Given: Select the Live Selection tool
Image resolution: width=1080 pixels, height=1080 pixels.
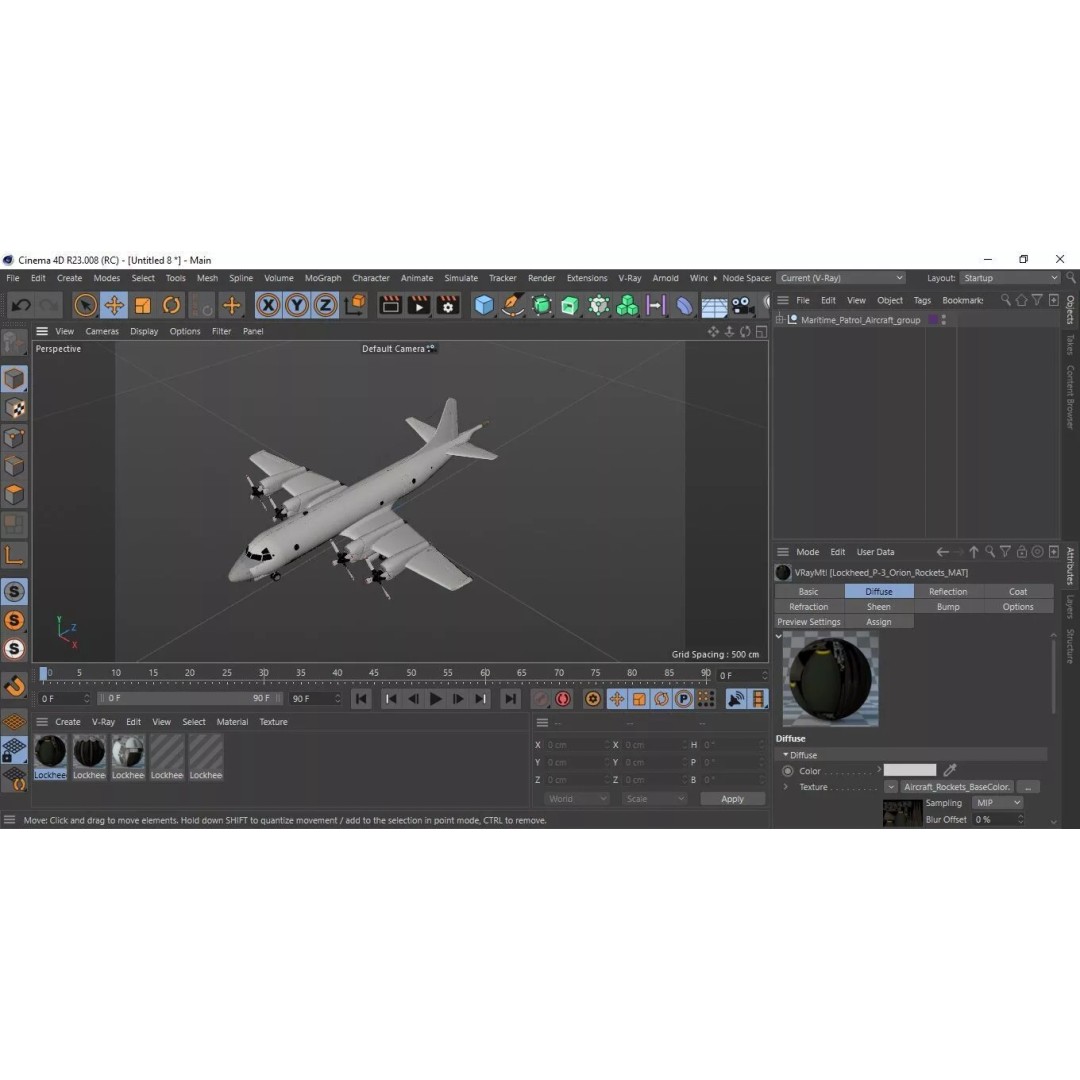Looking at the screenshot, I should (85, 304).
